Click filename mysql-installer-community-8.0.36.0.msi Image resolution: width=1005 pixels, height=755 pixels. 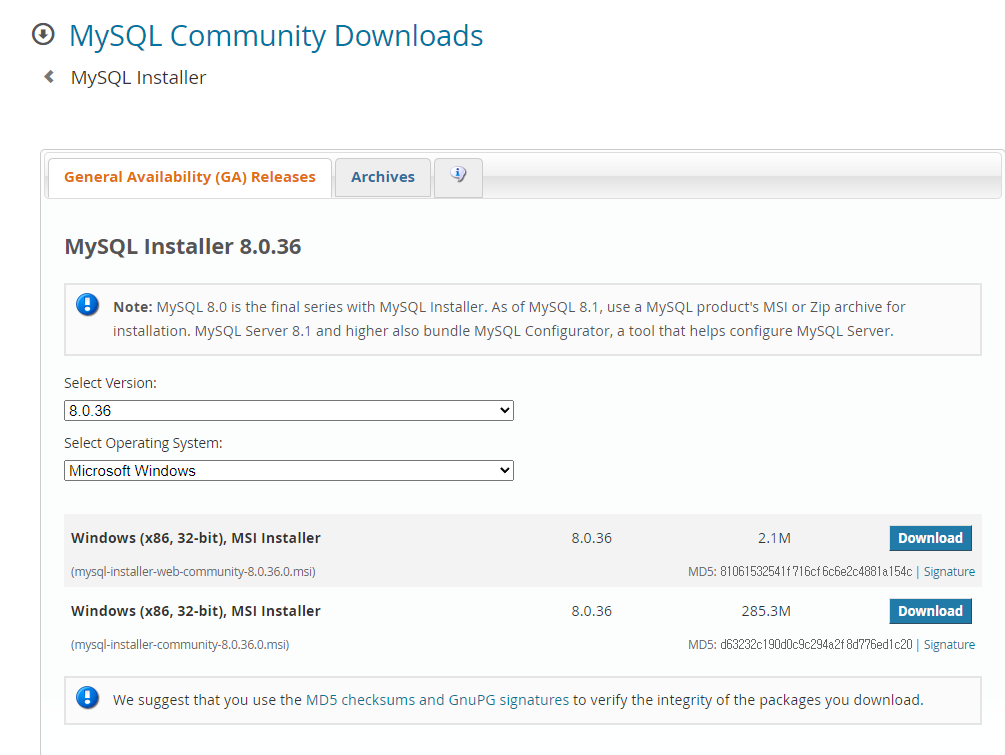pos(180,645)
